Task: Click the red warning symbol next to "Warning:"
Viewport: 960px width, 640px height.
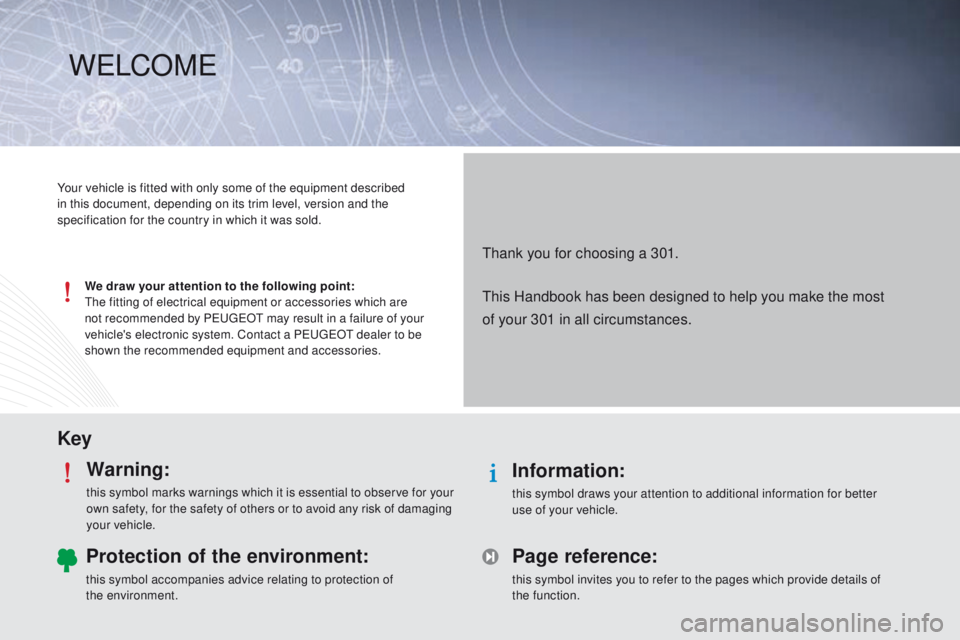Action: coord(67,473)
